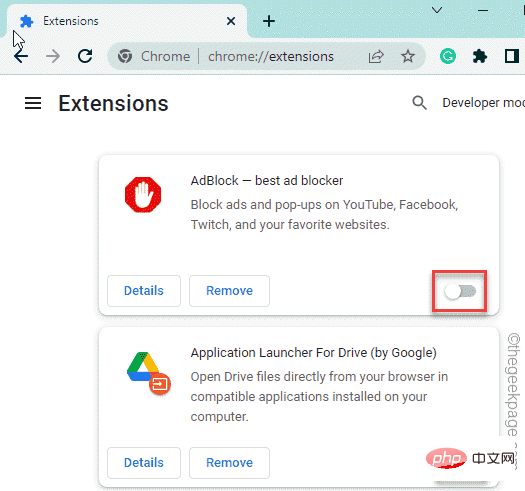Image resolution: width=525 pixels, height=491 pixels.
Task: Click the Developer mode label
Action: click(x=483, y=103)
